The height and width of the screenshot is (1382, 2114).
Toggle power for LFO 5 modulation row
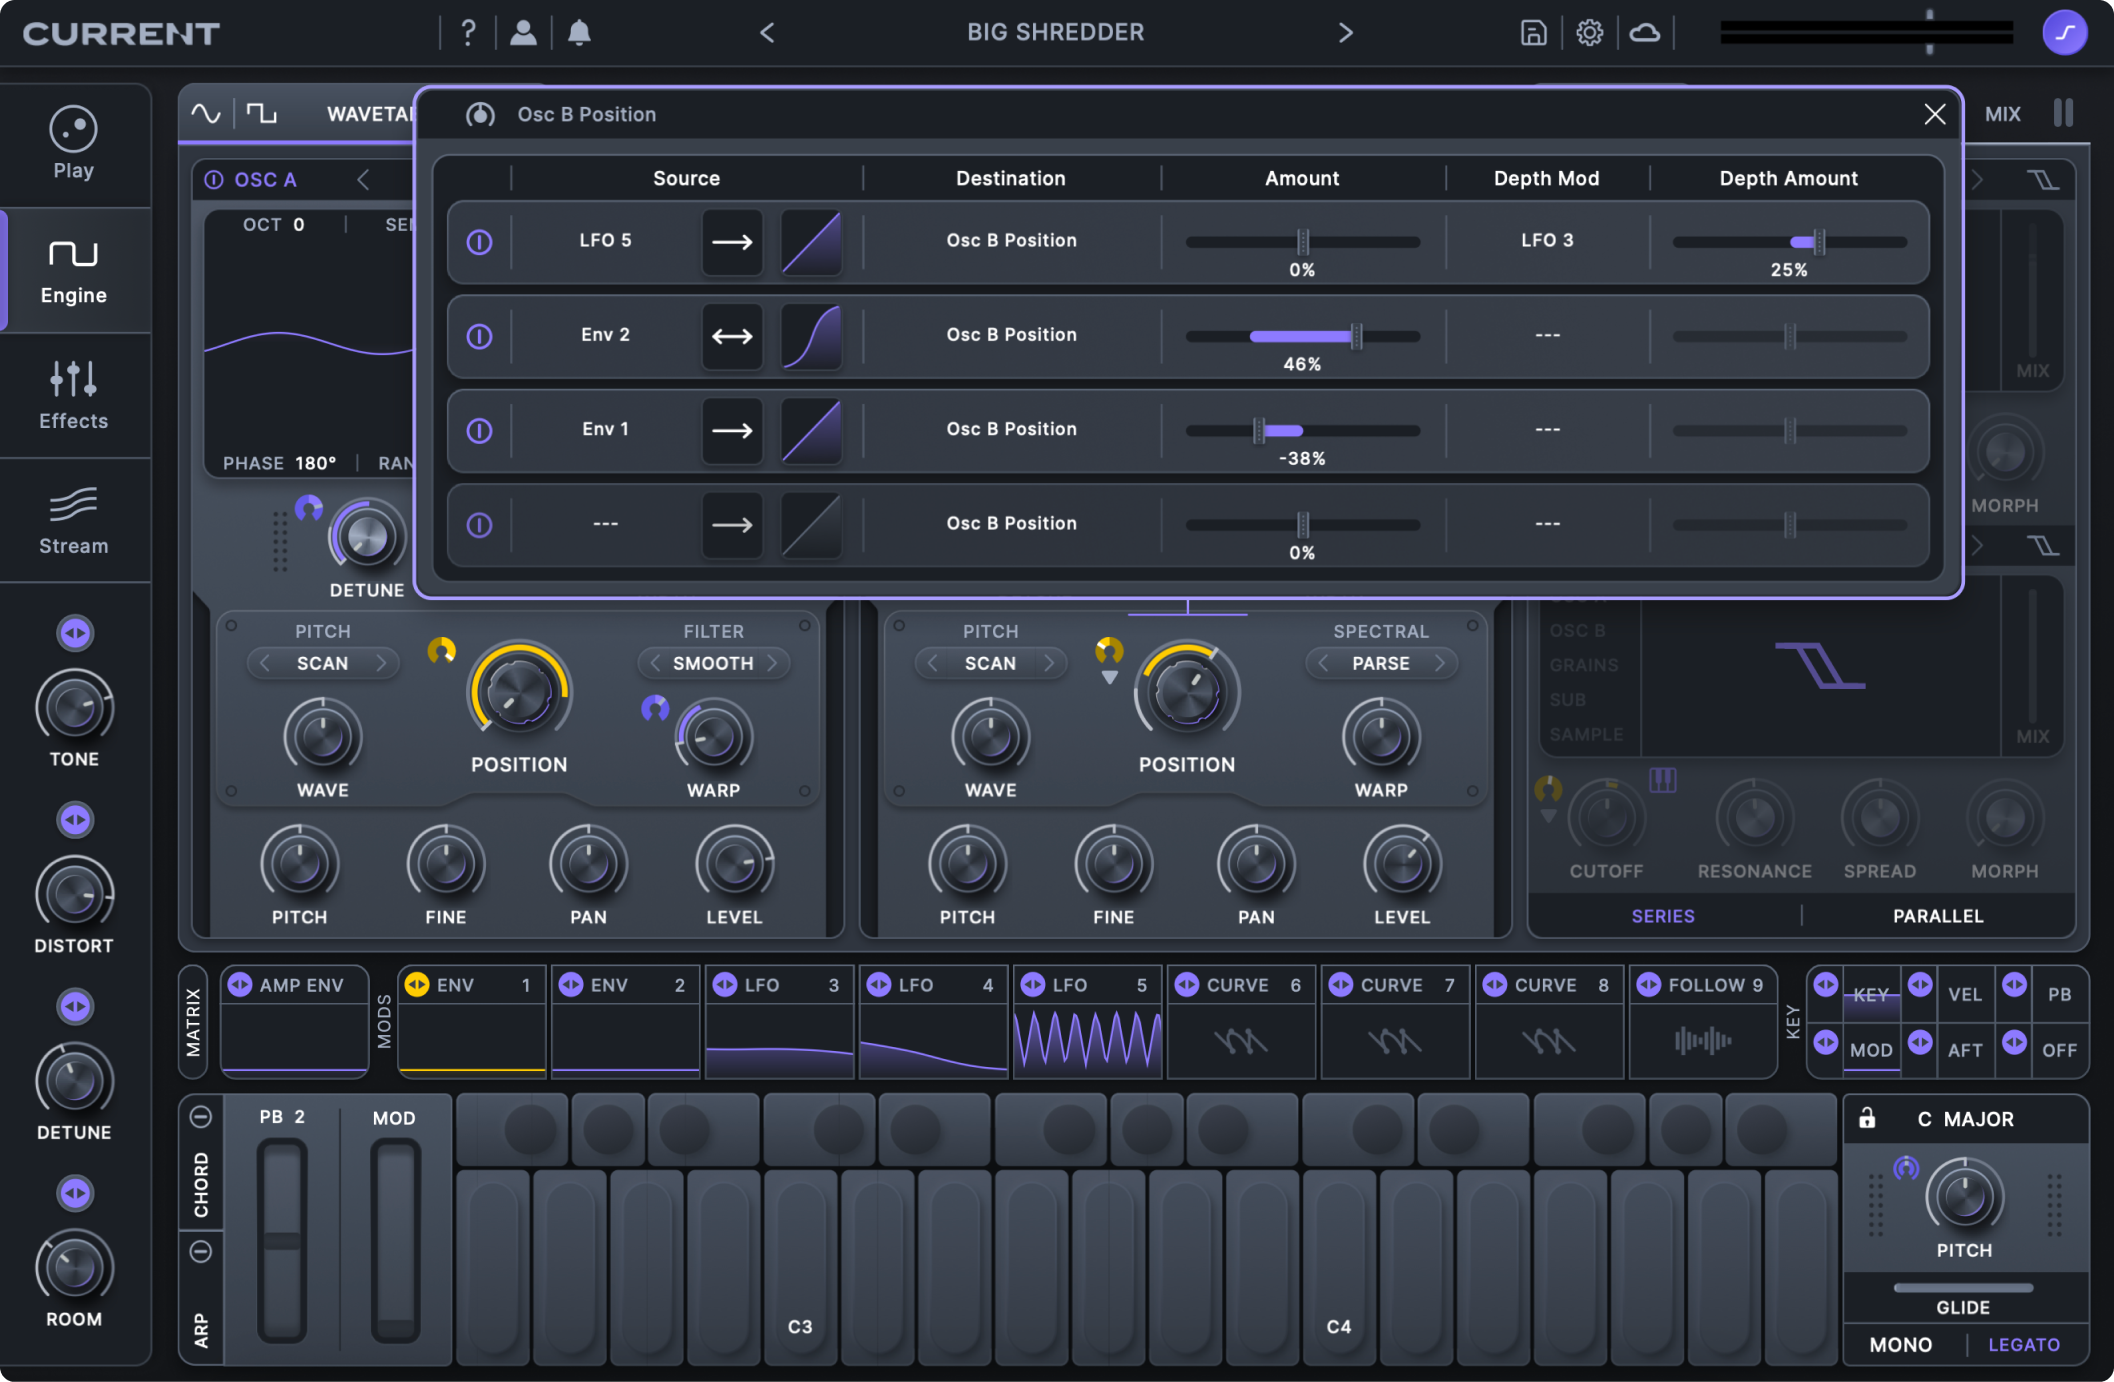pos(480,242)
